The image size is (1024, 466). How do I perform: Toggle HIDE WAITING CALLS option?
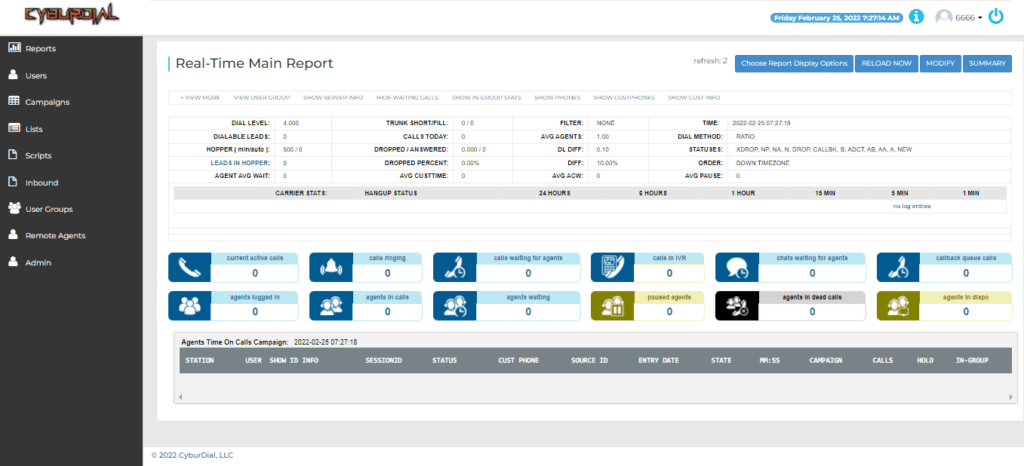[x=407, y=98]
